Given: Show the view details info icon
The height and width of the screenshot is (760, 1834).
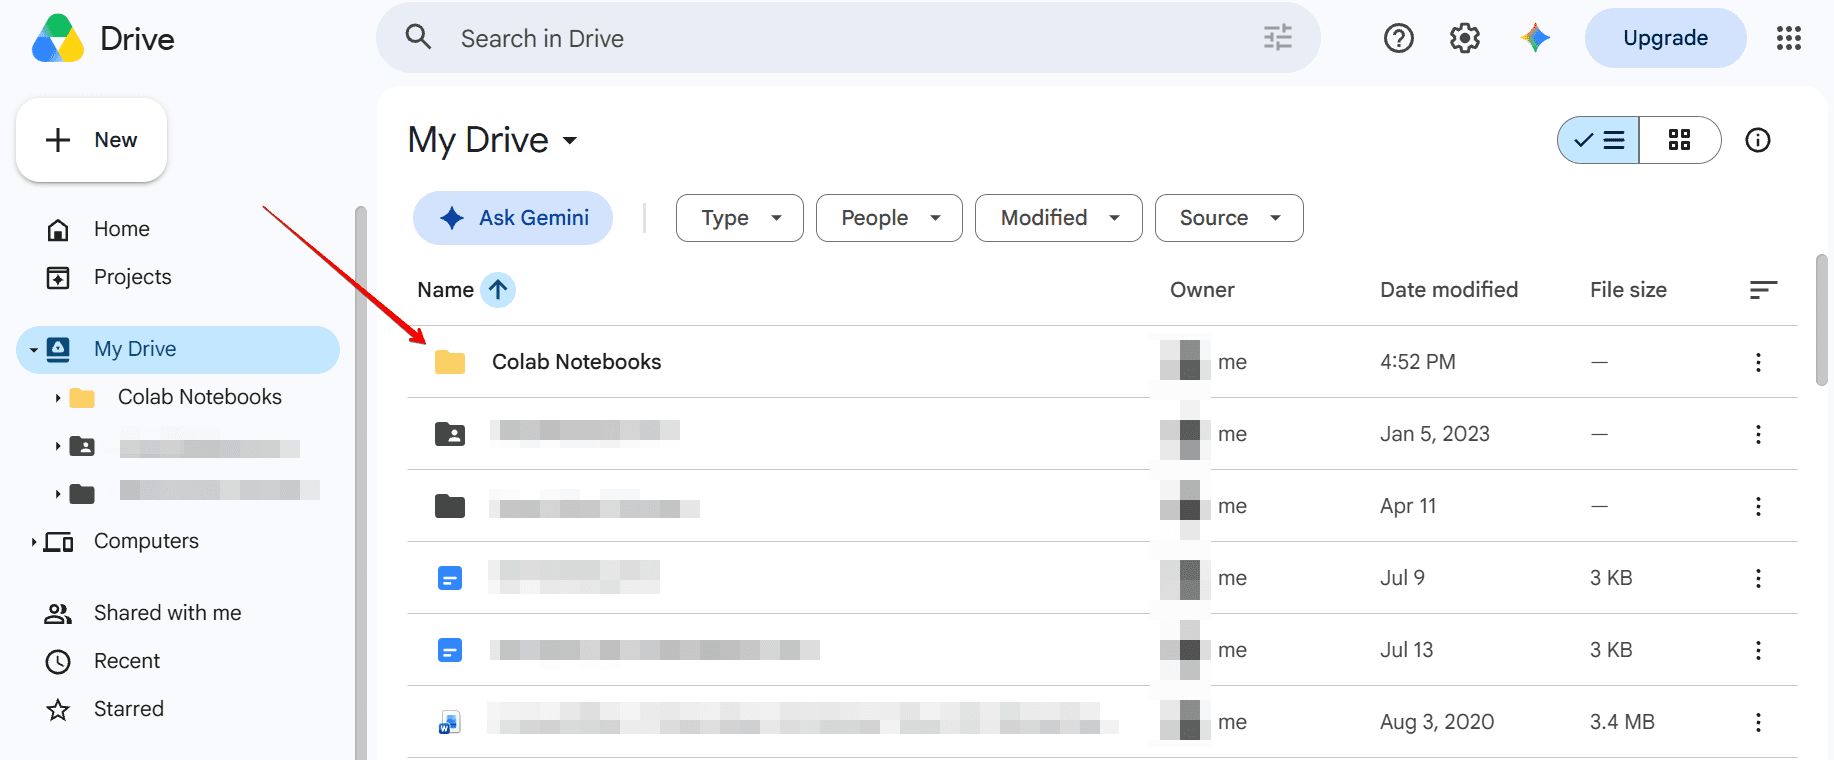Looking at the screenshot, I should [x=1758, y=140].
